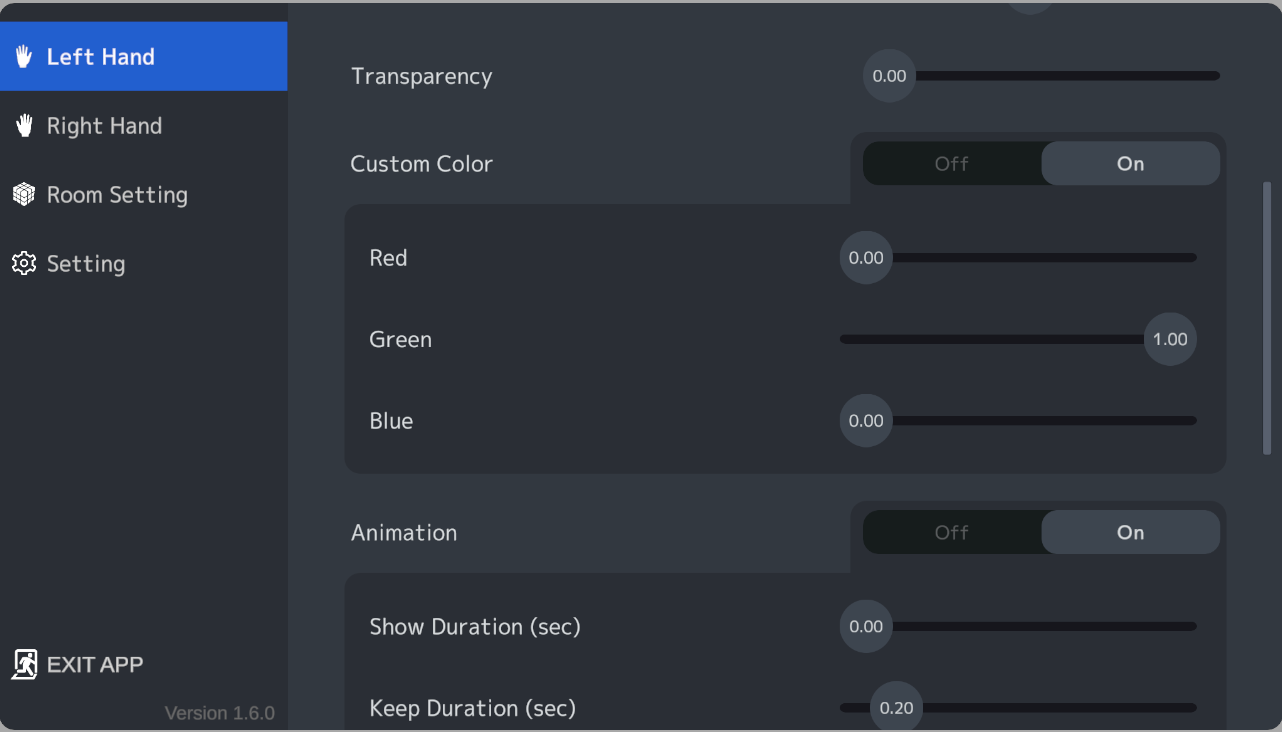Click the Green slider handle at 1.00
The height and width of the screenshot is (732, 1282).
point(1170,339)
